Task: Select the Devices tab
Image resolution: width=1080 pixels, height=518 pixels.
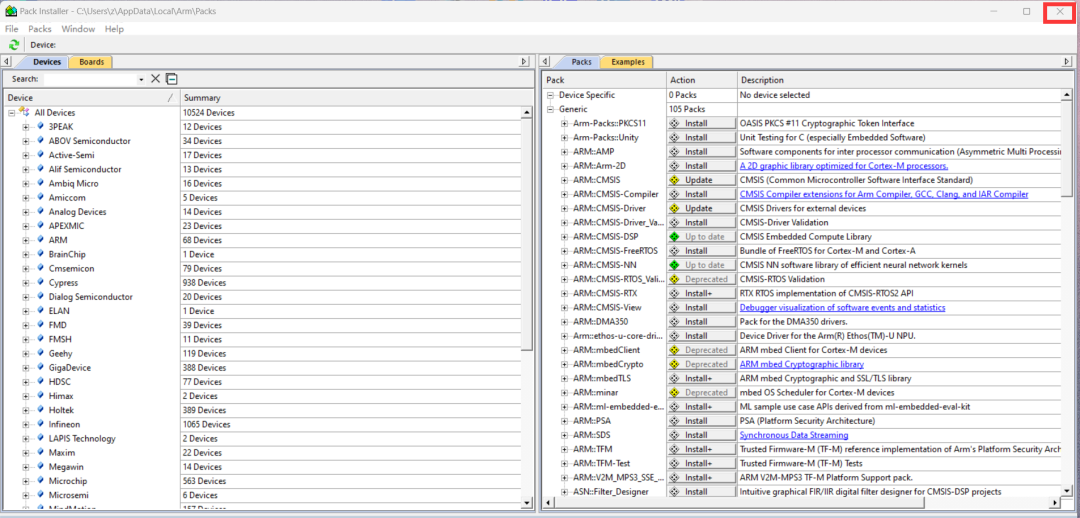Action: [x=46, y=62]
